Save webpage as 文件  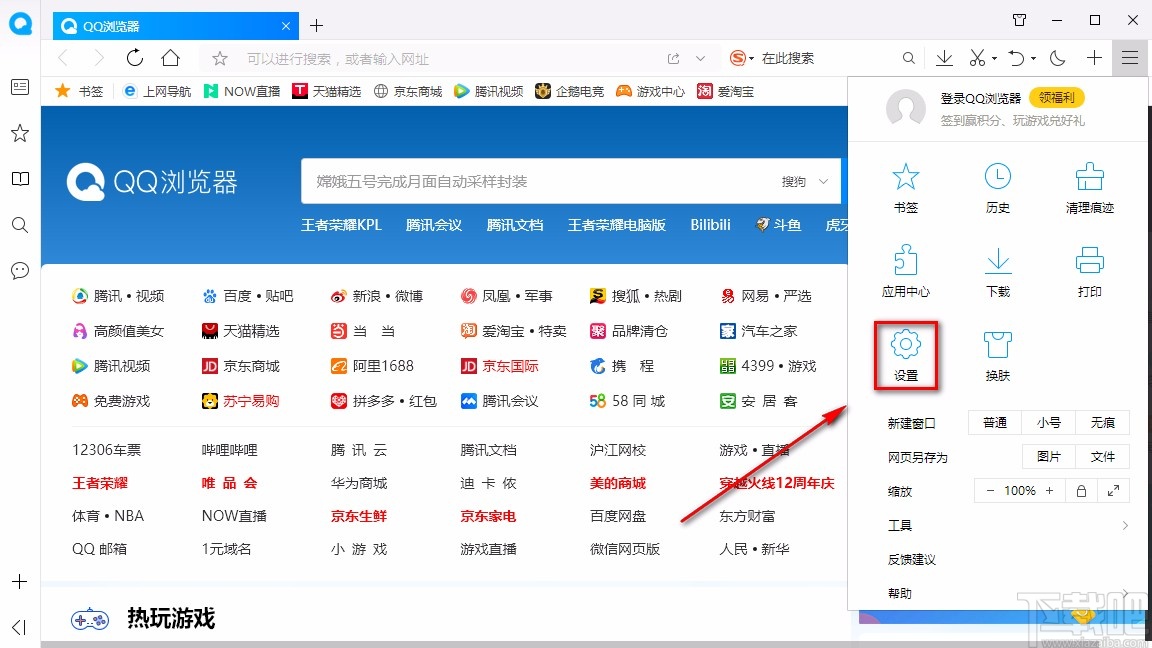pos(1102,457)
